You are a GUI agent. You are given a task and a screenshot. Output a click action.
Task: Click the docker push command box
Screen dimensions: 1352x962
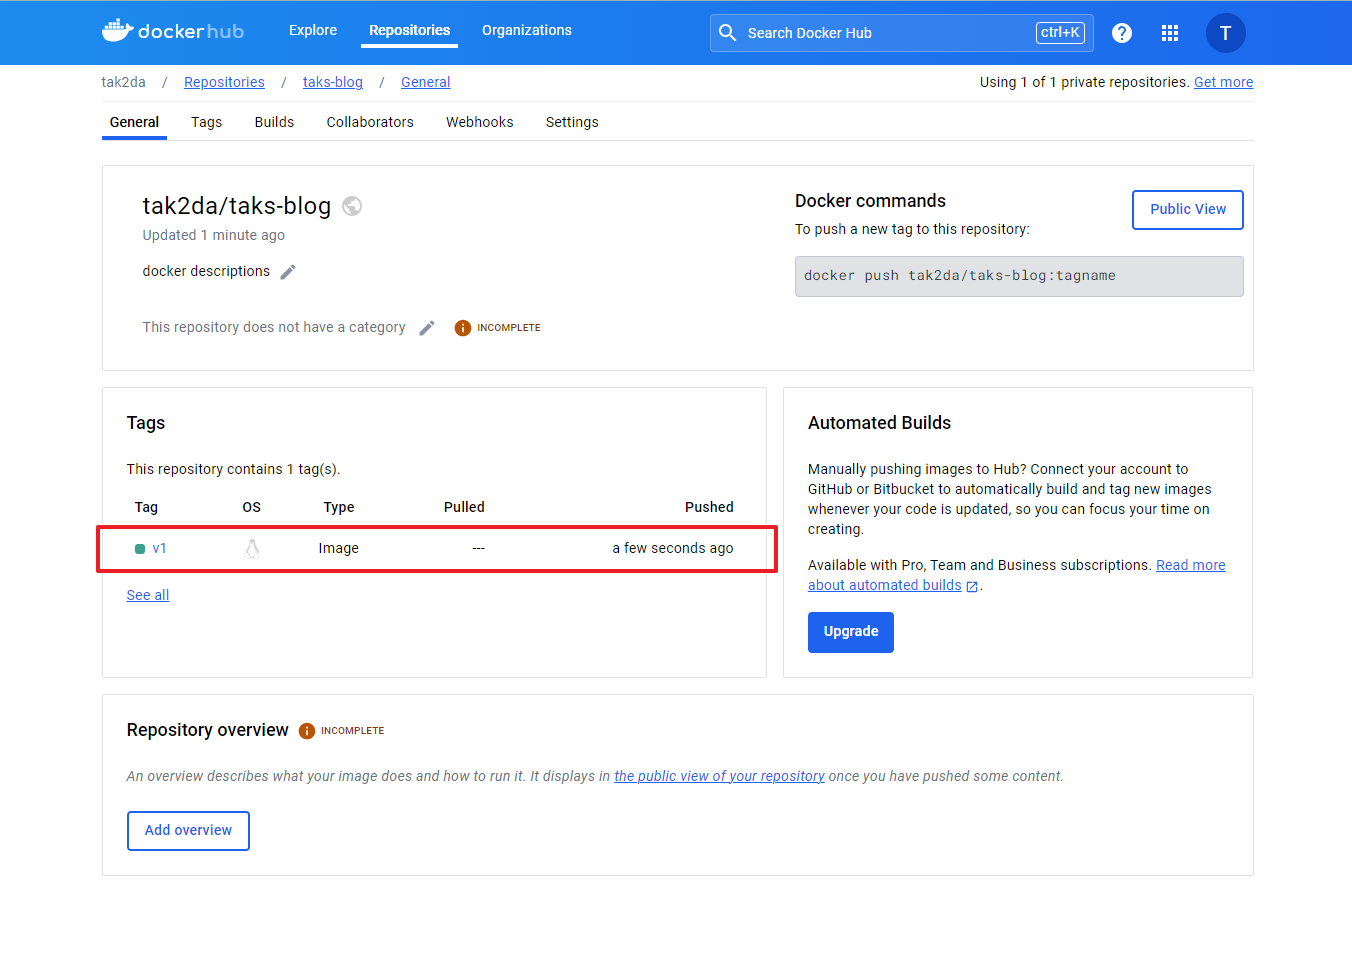(1019, 277)
